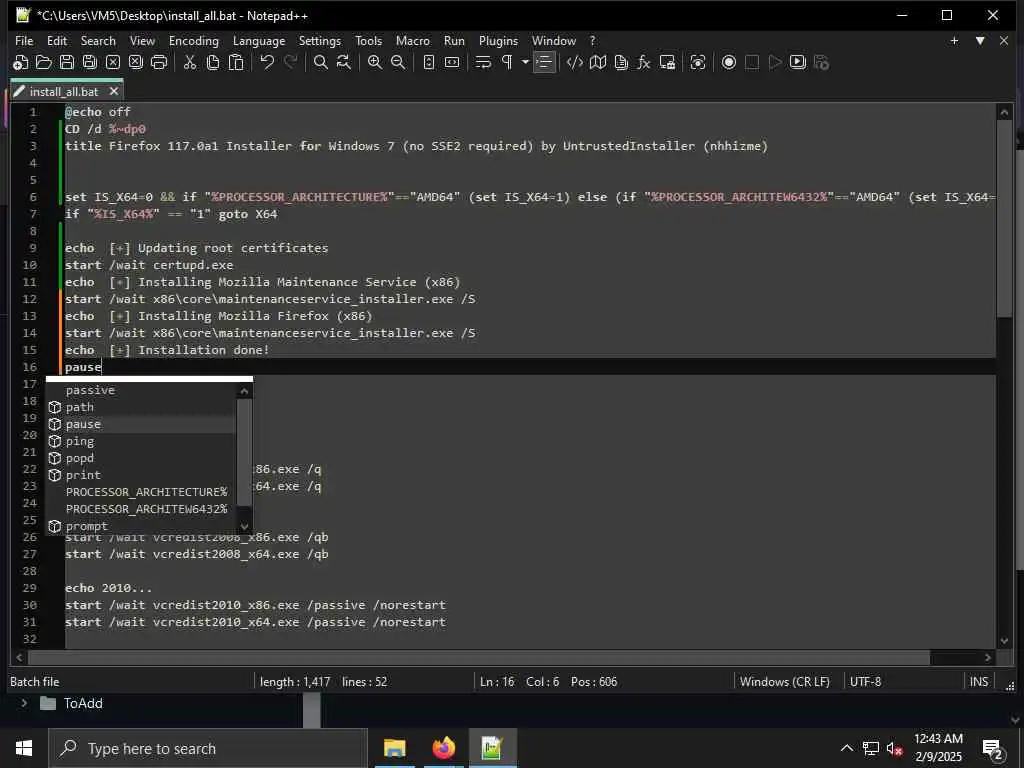This screenshot has height=768, width=1024.
Task: Open the Macro menu
Action: point(413,40)
